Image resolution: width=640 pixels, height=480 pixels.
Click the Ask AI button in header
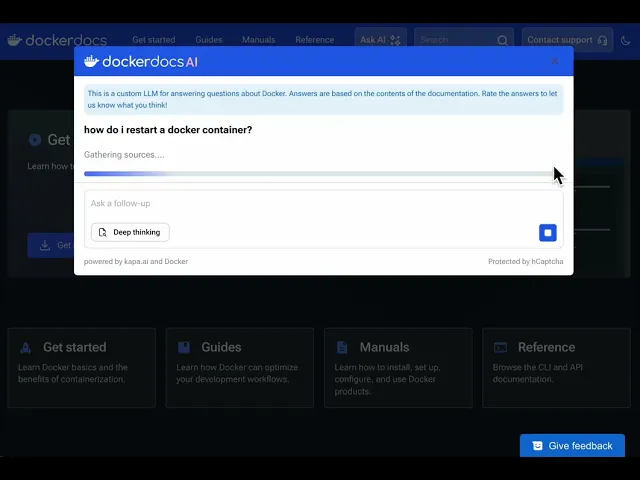coord(380,40)
